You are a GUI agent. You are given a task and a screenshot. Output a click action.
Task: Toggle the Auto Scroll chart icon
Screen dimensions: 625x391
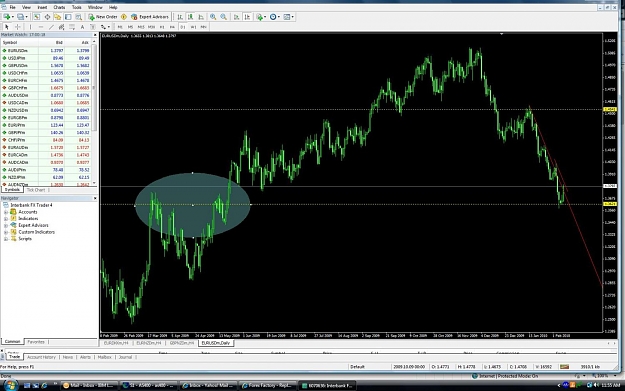tap(237, 17)
